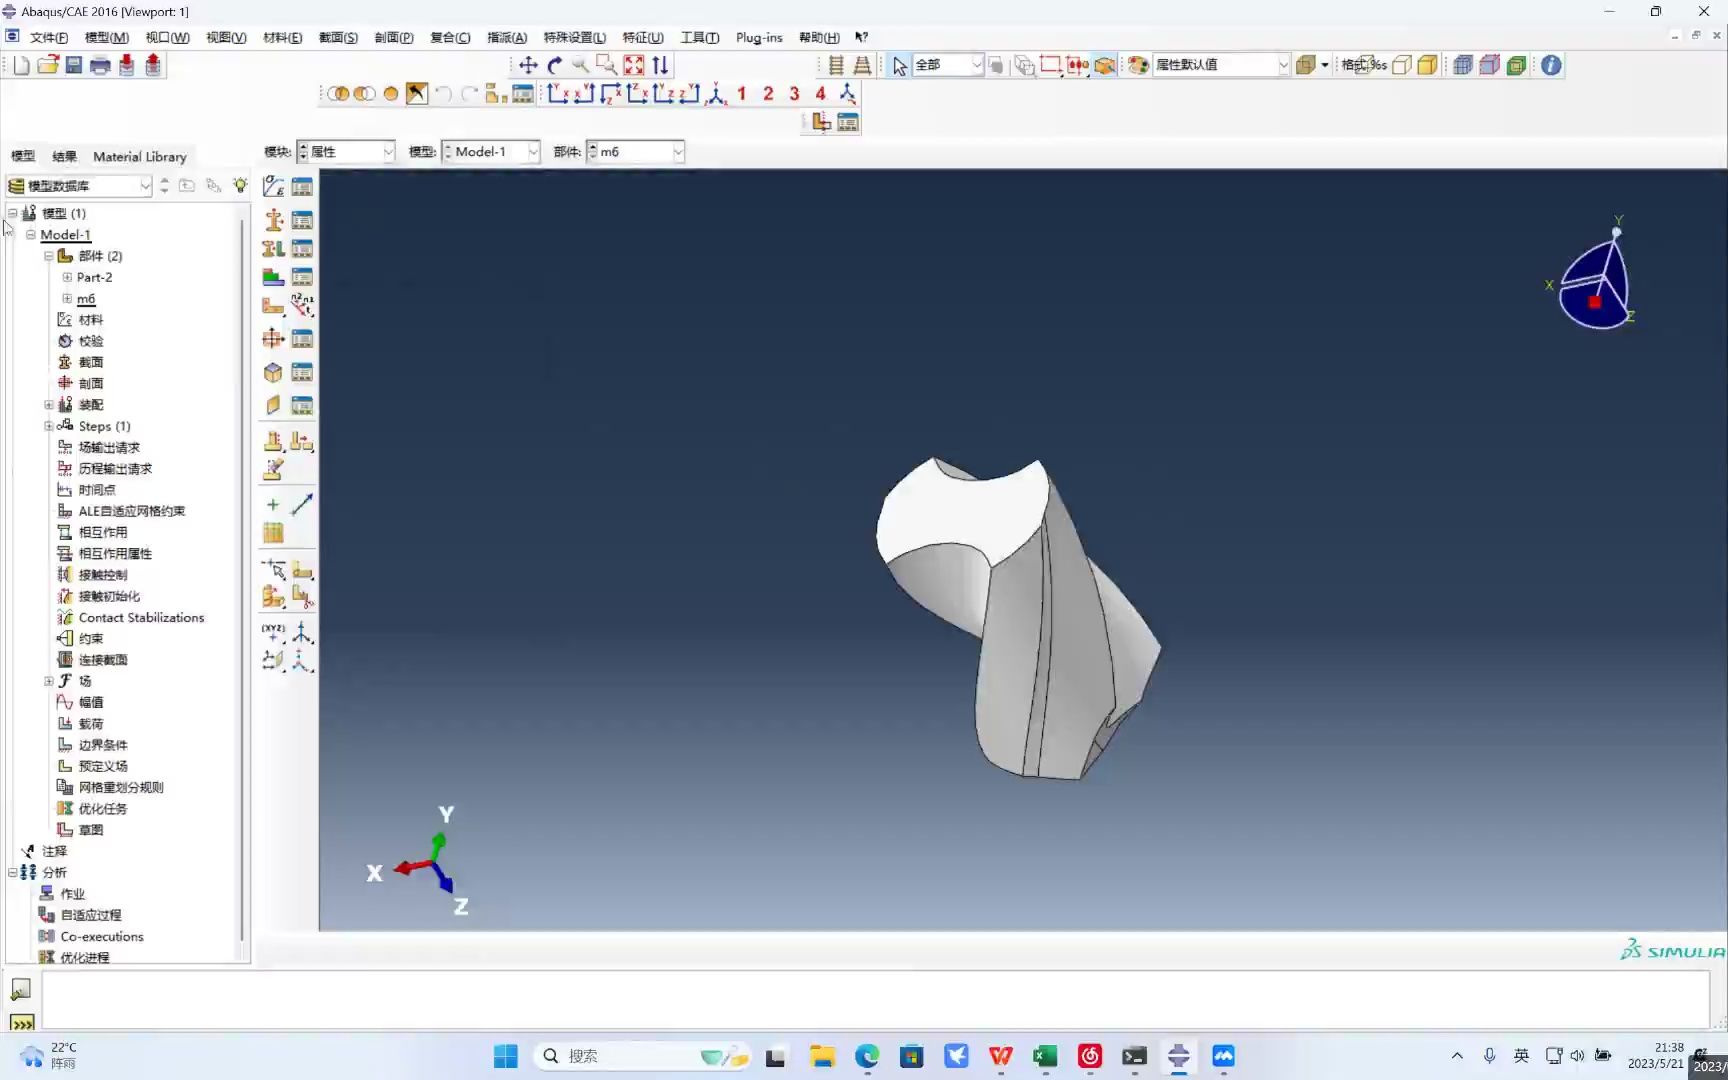Image resolution: width=1728 pixels, height=1080 pixels.
Task: Toggle hidden-line display style
Action: 1402,65
